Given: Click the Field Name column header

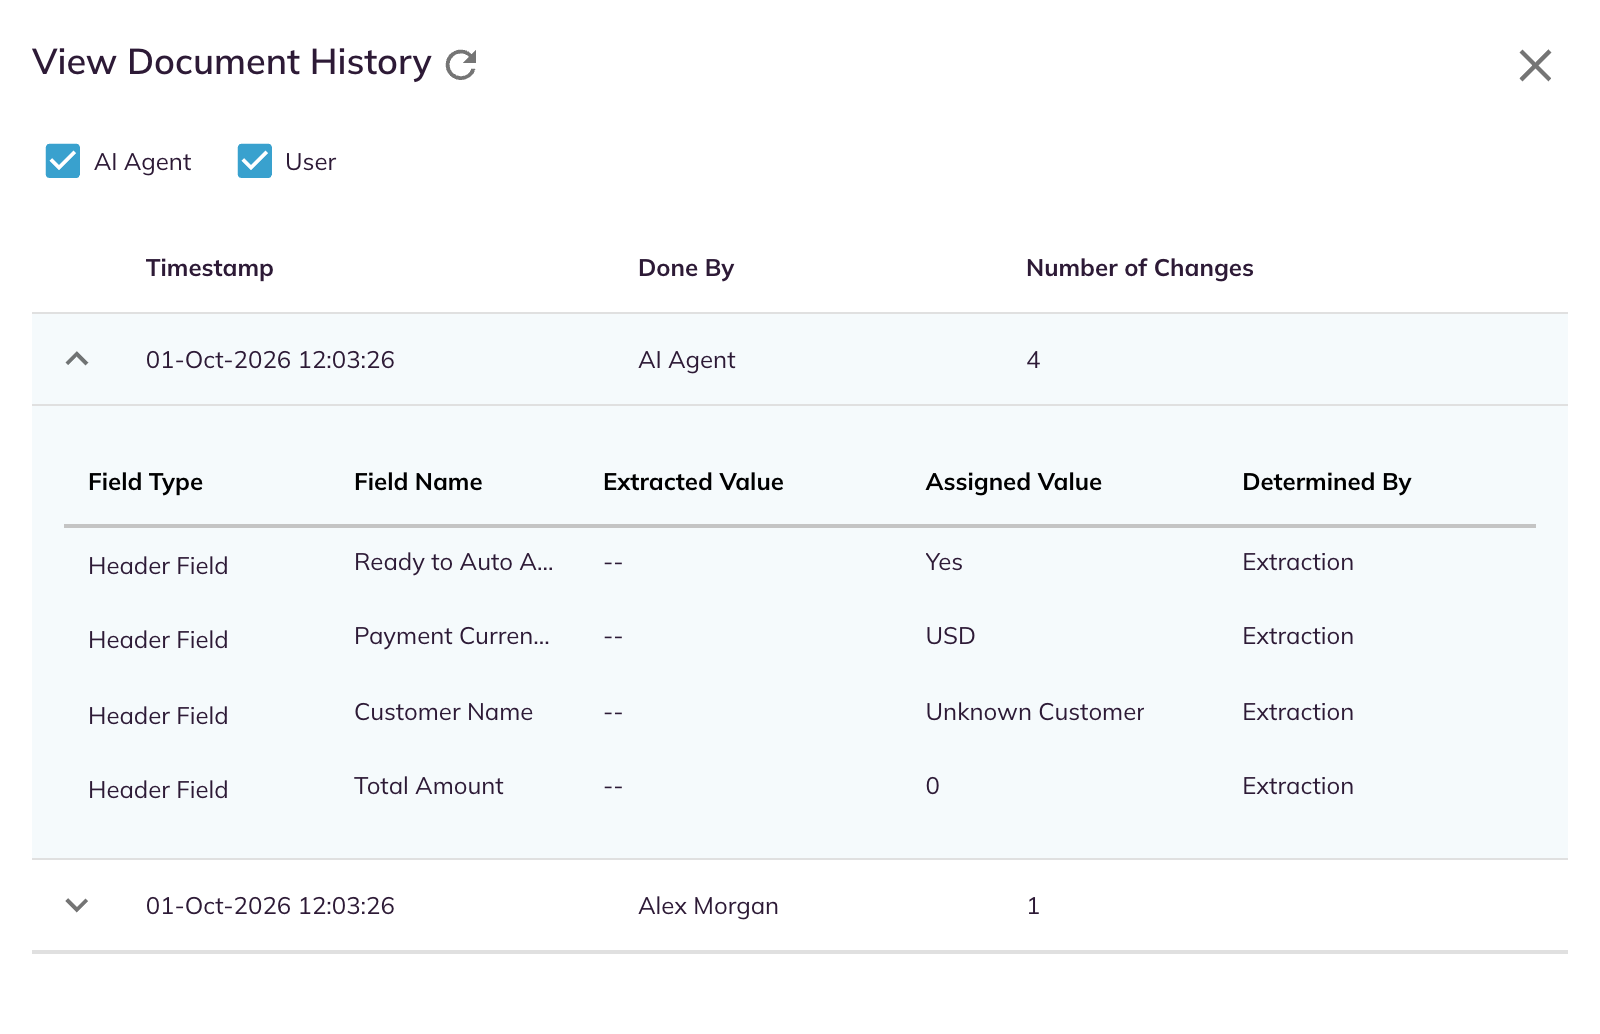Looking at the screenshot, I should pos(418,482).
